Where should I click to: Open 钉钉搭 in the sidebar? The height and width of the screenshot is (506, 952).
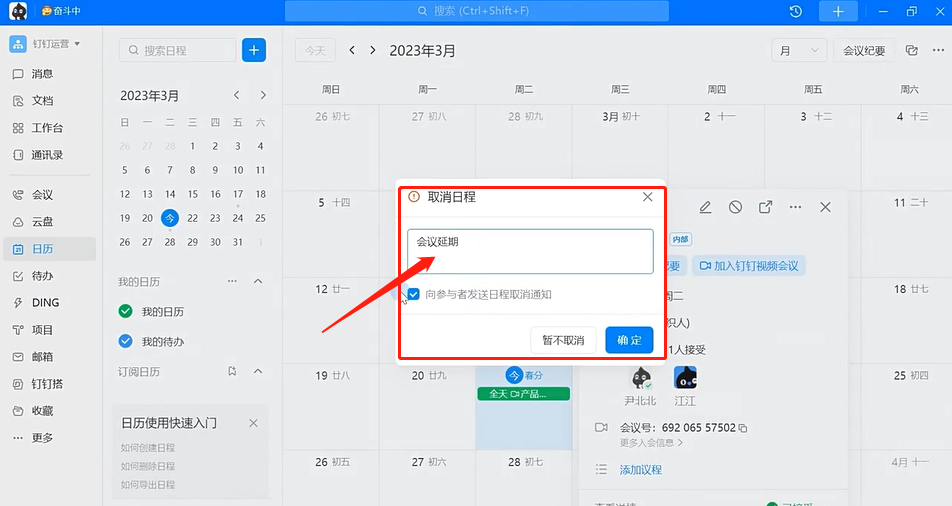(49, 384)
